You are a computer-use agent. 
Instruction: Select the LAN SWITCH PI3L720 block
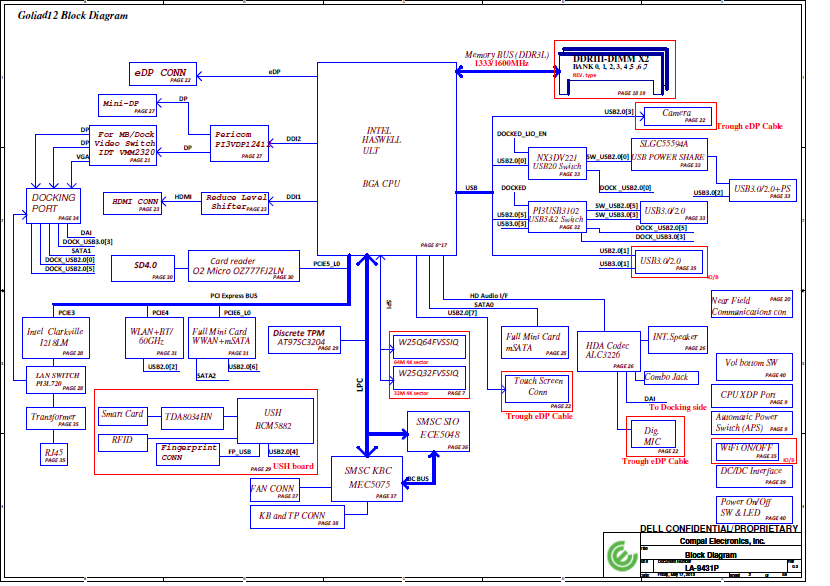[x=56, y=380]
